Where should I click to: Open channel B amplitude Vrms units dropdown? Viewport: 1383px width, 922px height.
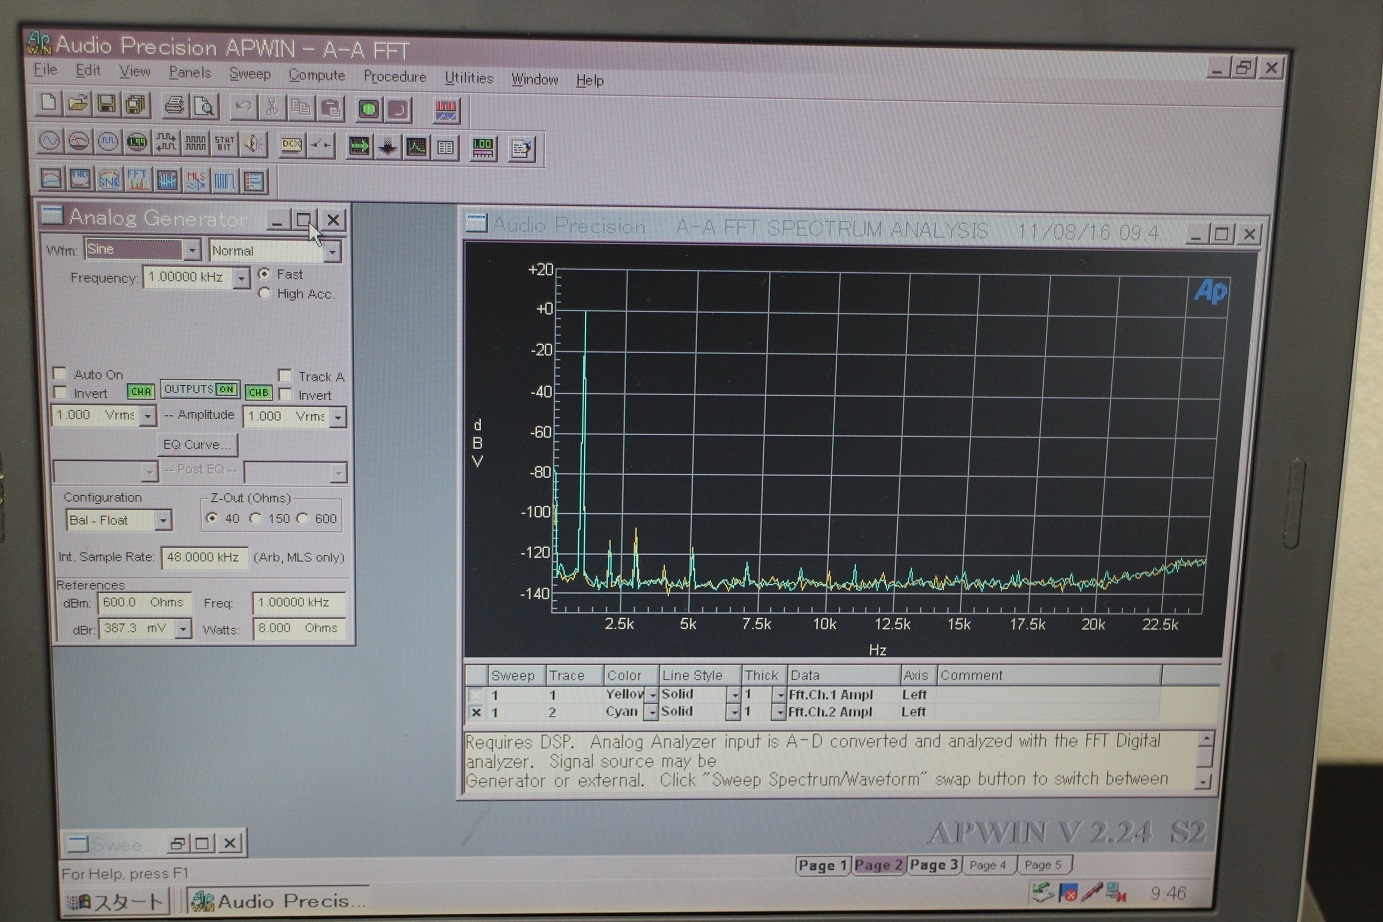click(x=338, y=417)
